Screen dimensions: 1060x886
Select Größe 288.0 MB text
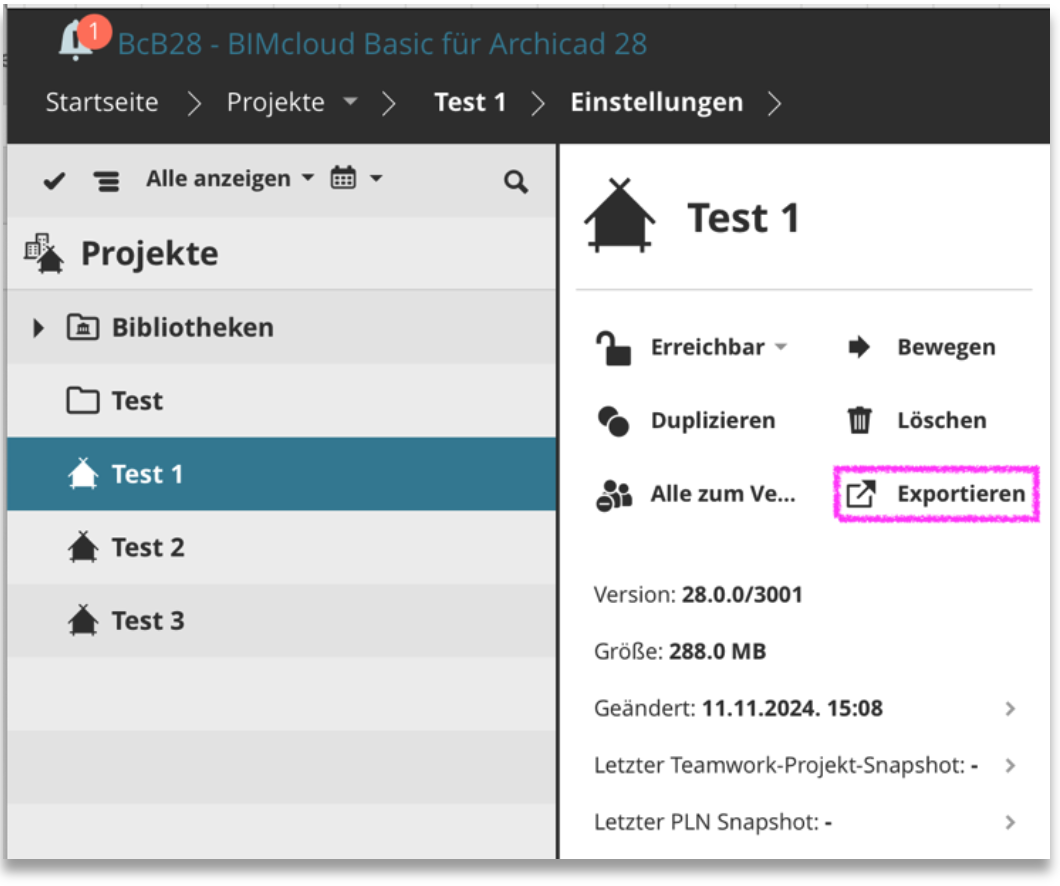click(680, 651)
